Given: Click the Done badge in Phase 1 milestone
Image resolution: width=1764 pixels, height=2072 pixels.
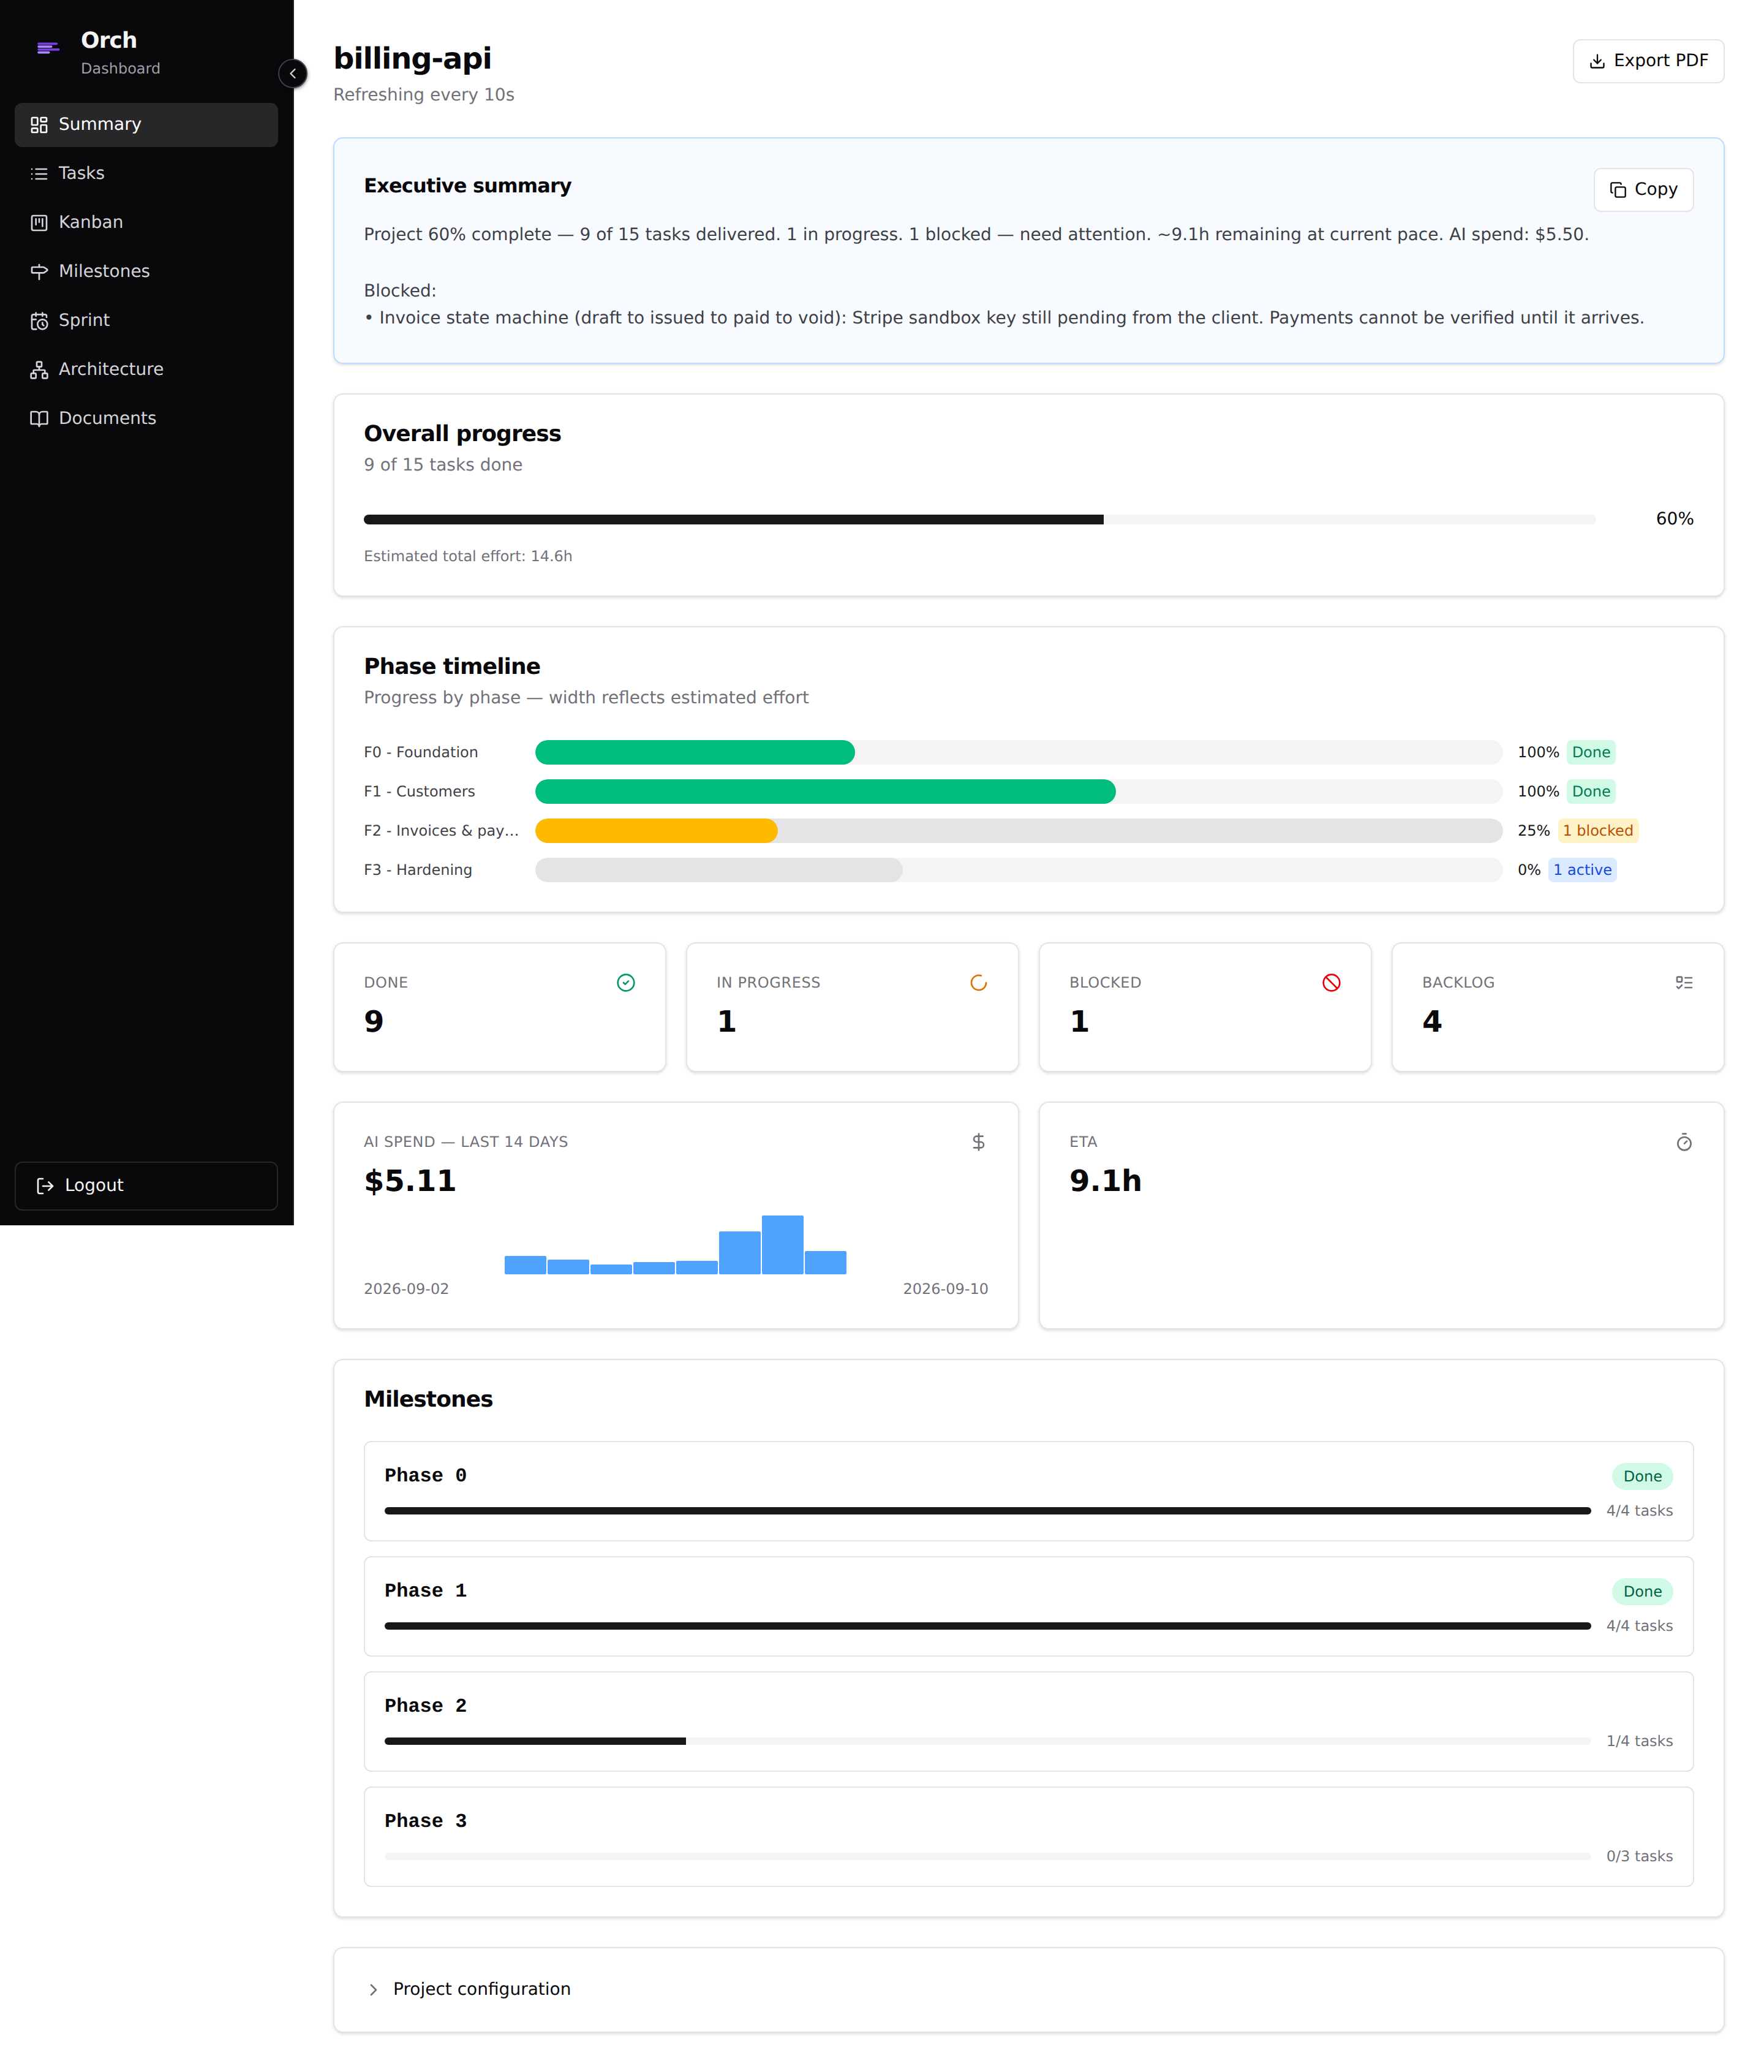Looking at the screenshot, I should (x=1642, y=1592).
